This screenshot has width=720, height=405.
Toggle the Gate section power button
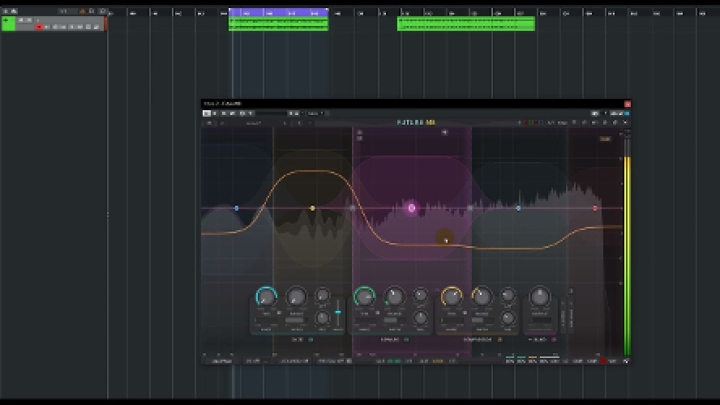point(311,340)
